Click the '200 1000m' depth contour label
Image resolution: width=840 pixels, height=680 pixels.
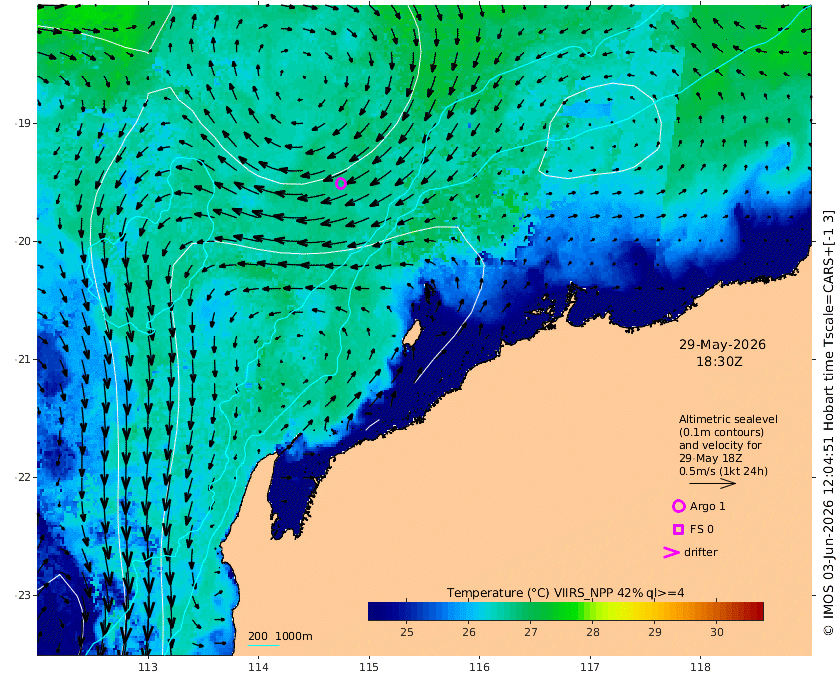[x=280, y=636]
